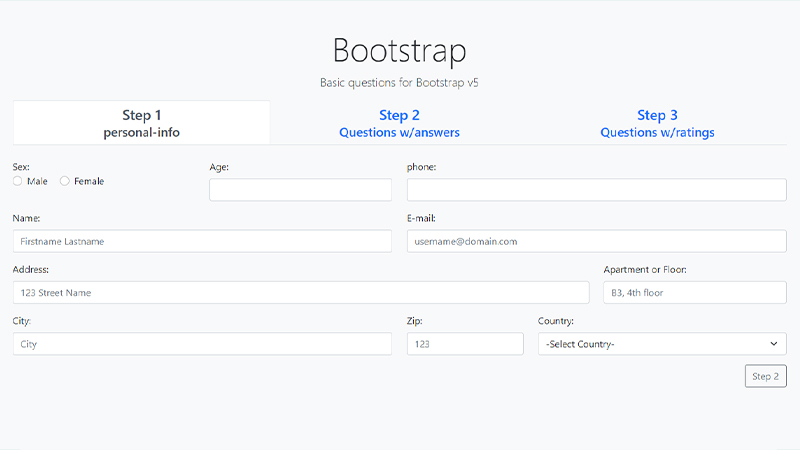Image resolution: width=800 pixels, height=450 pixels.
Task: Click the City input field
Action: click(202, 344)
